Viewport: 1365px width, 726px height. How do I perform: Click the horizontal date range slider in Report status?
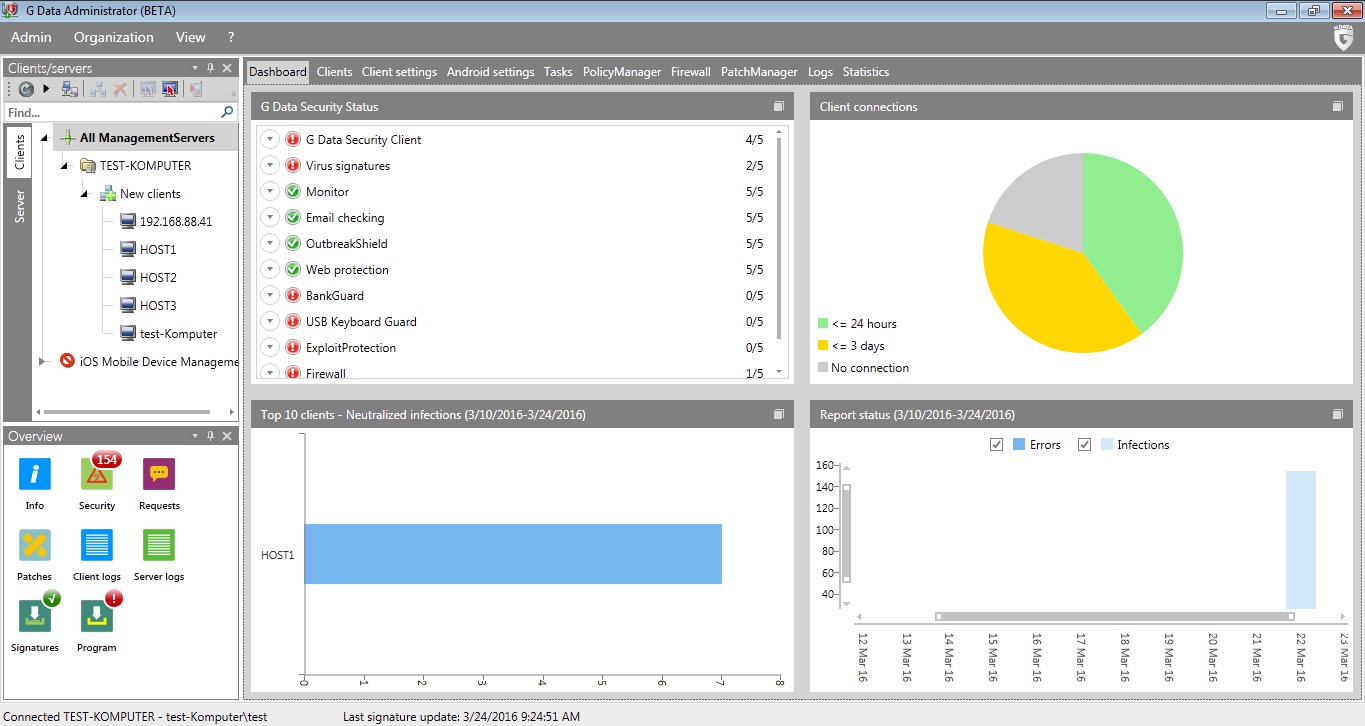pos(1115,616)
